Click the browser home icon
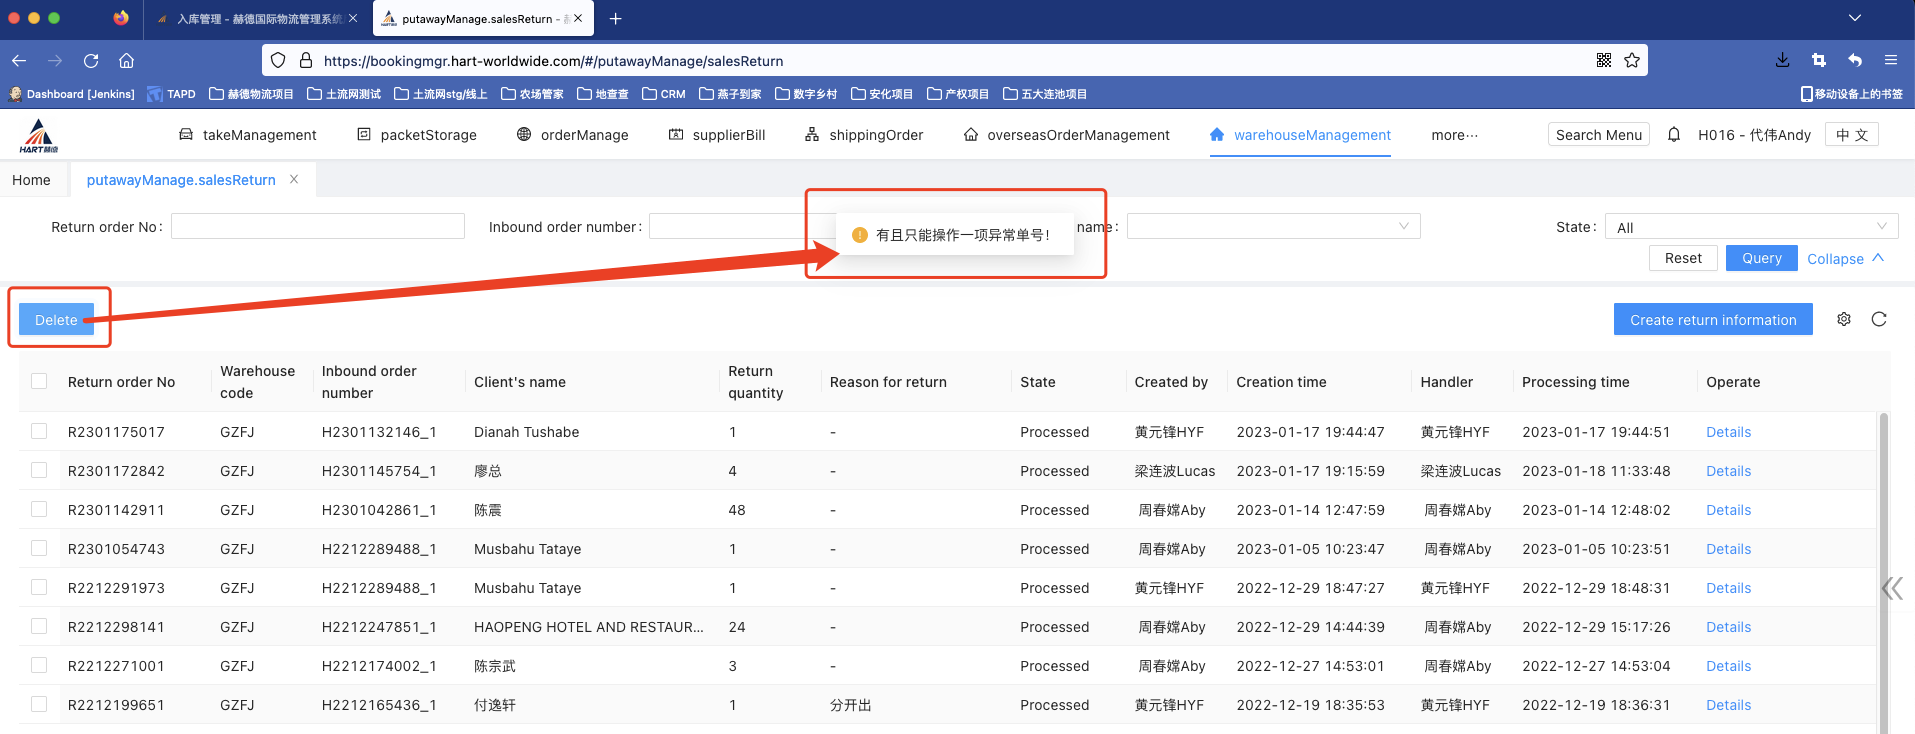Viewport: 1915px width, 734px height. [x=126, y=60]
